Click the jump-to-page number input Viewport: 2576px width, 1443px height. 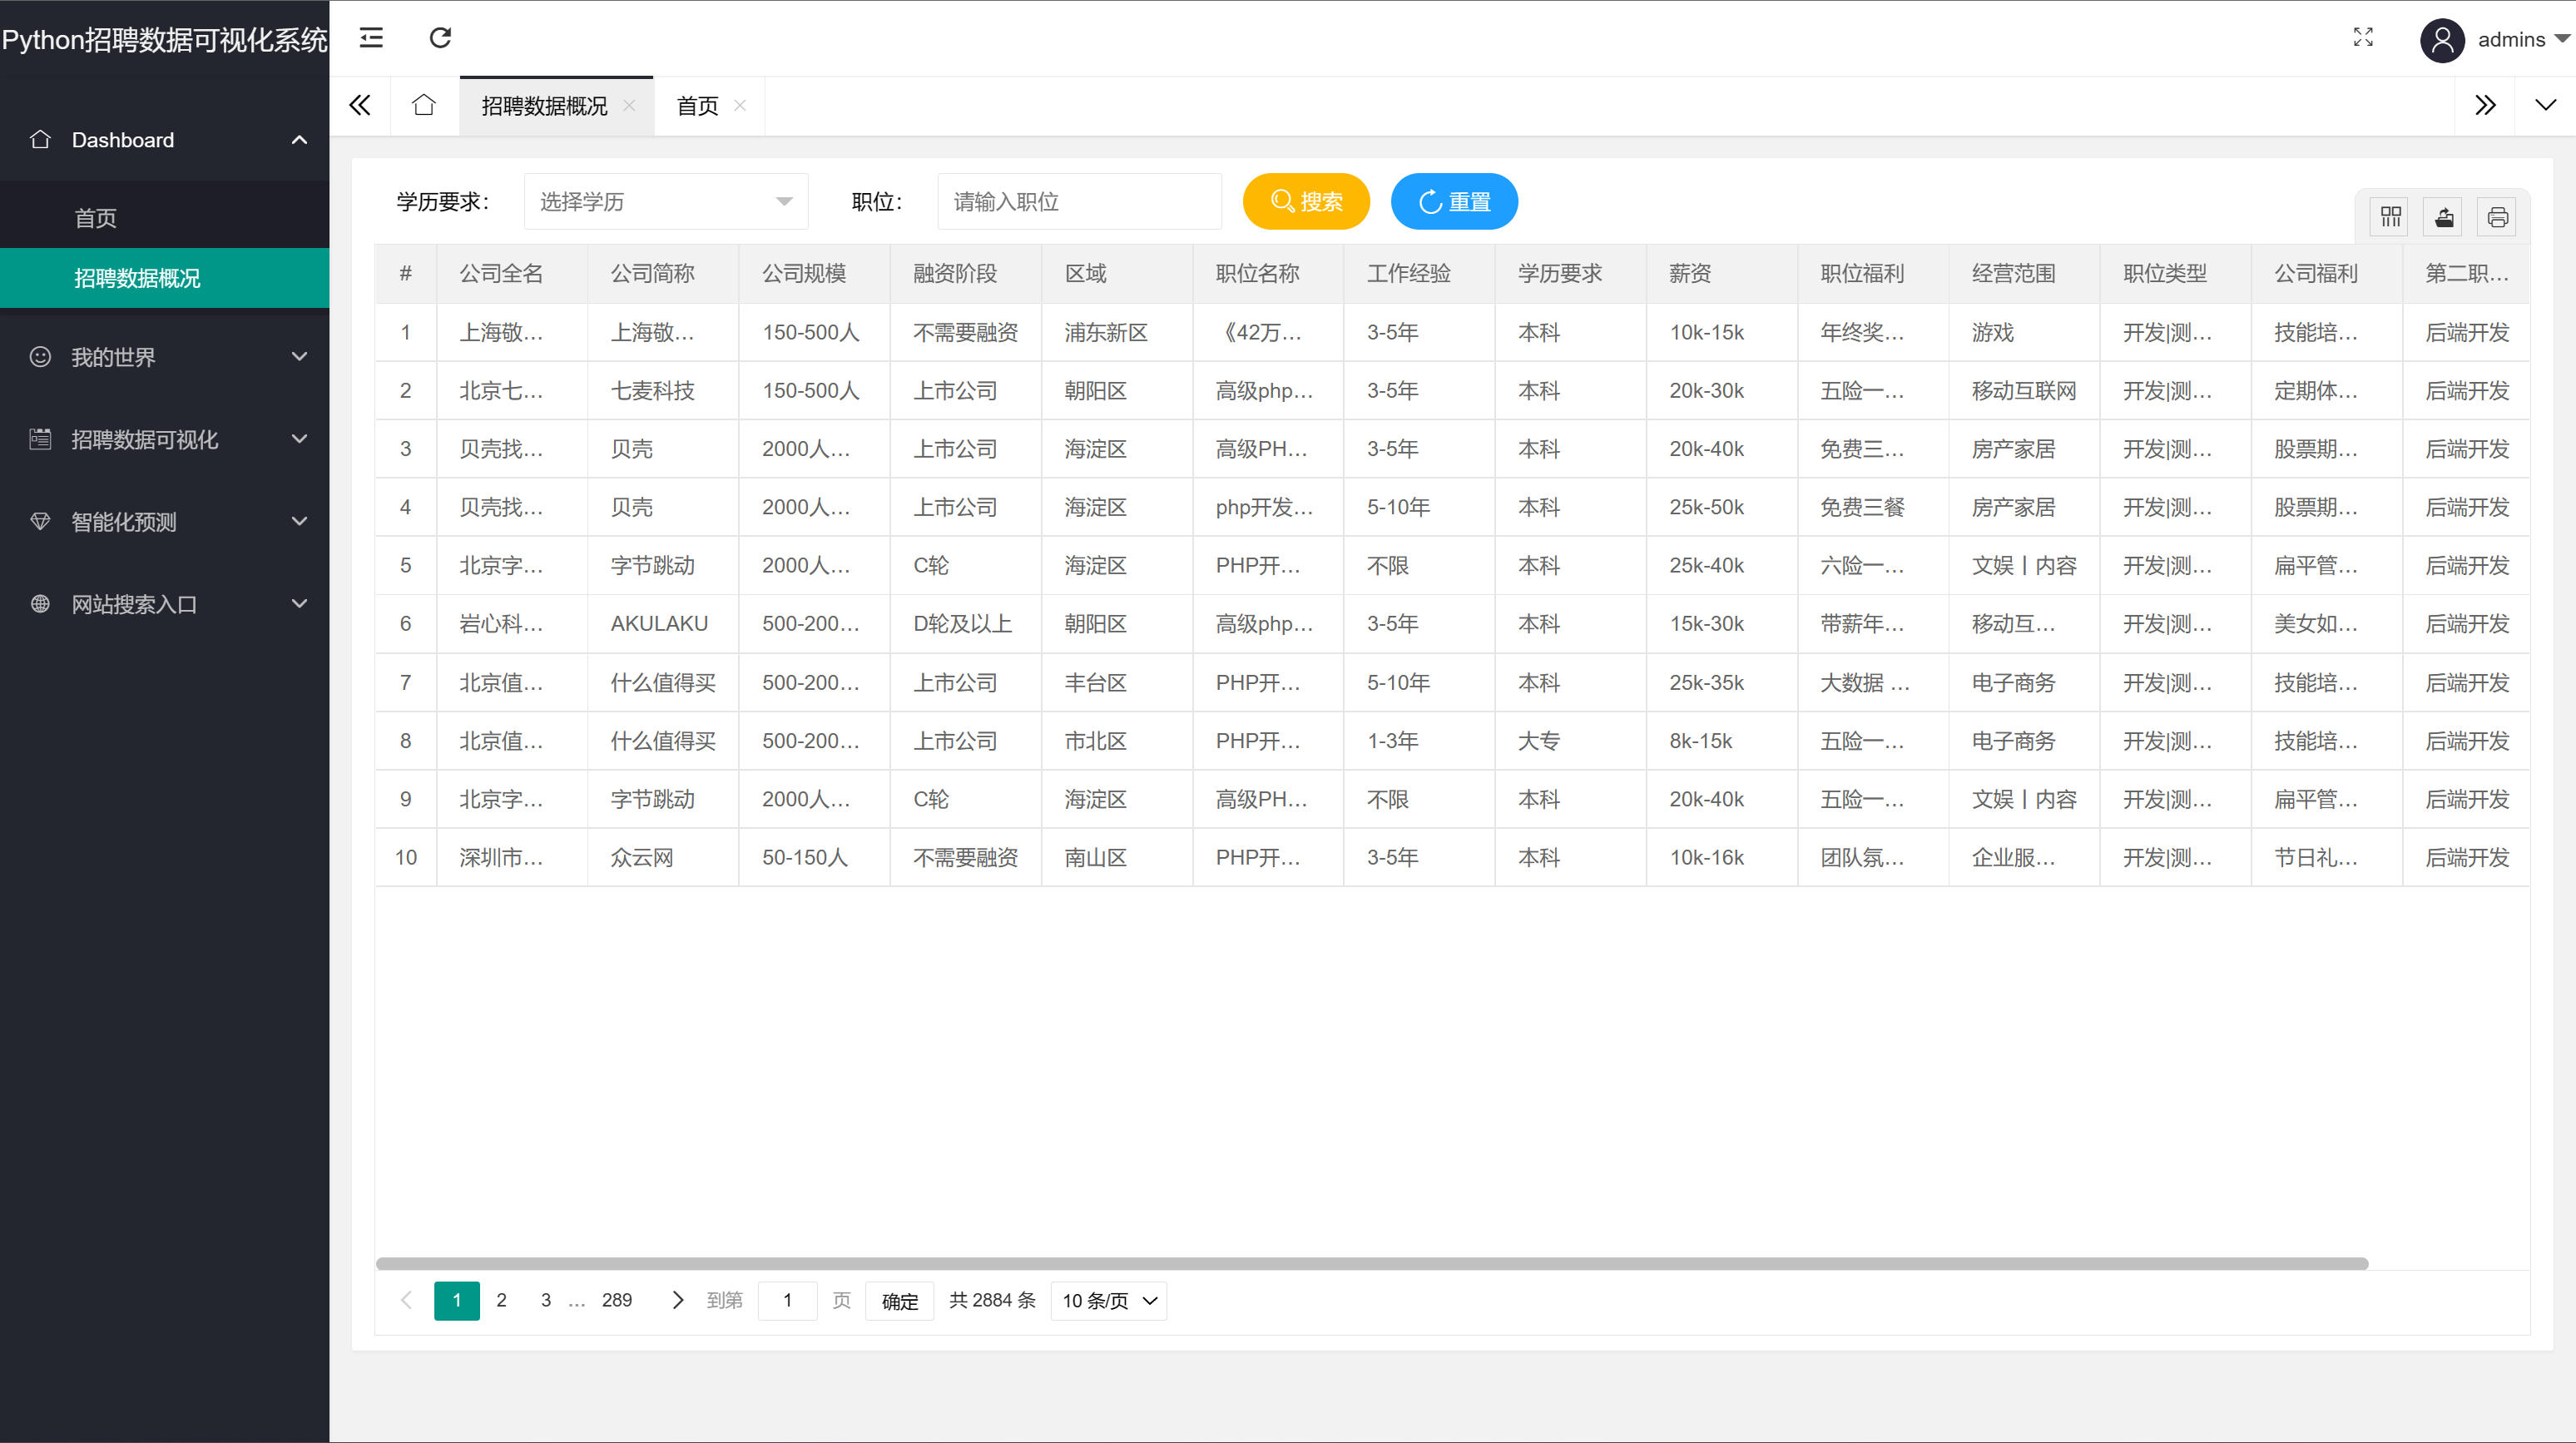788,1301
